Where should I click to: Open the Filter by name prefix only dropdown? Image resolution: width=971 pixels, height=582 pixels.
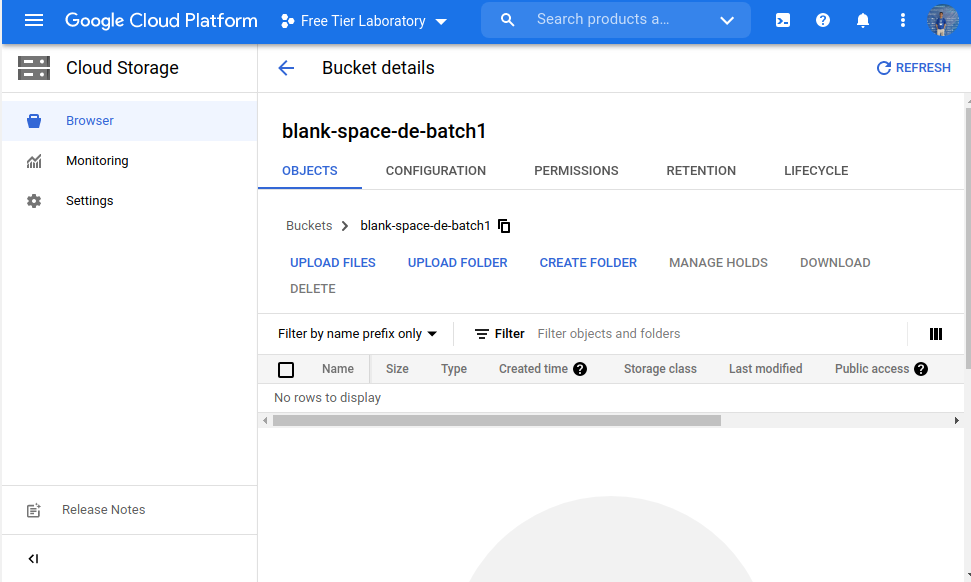(357, 334)
